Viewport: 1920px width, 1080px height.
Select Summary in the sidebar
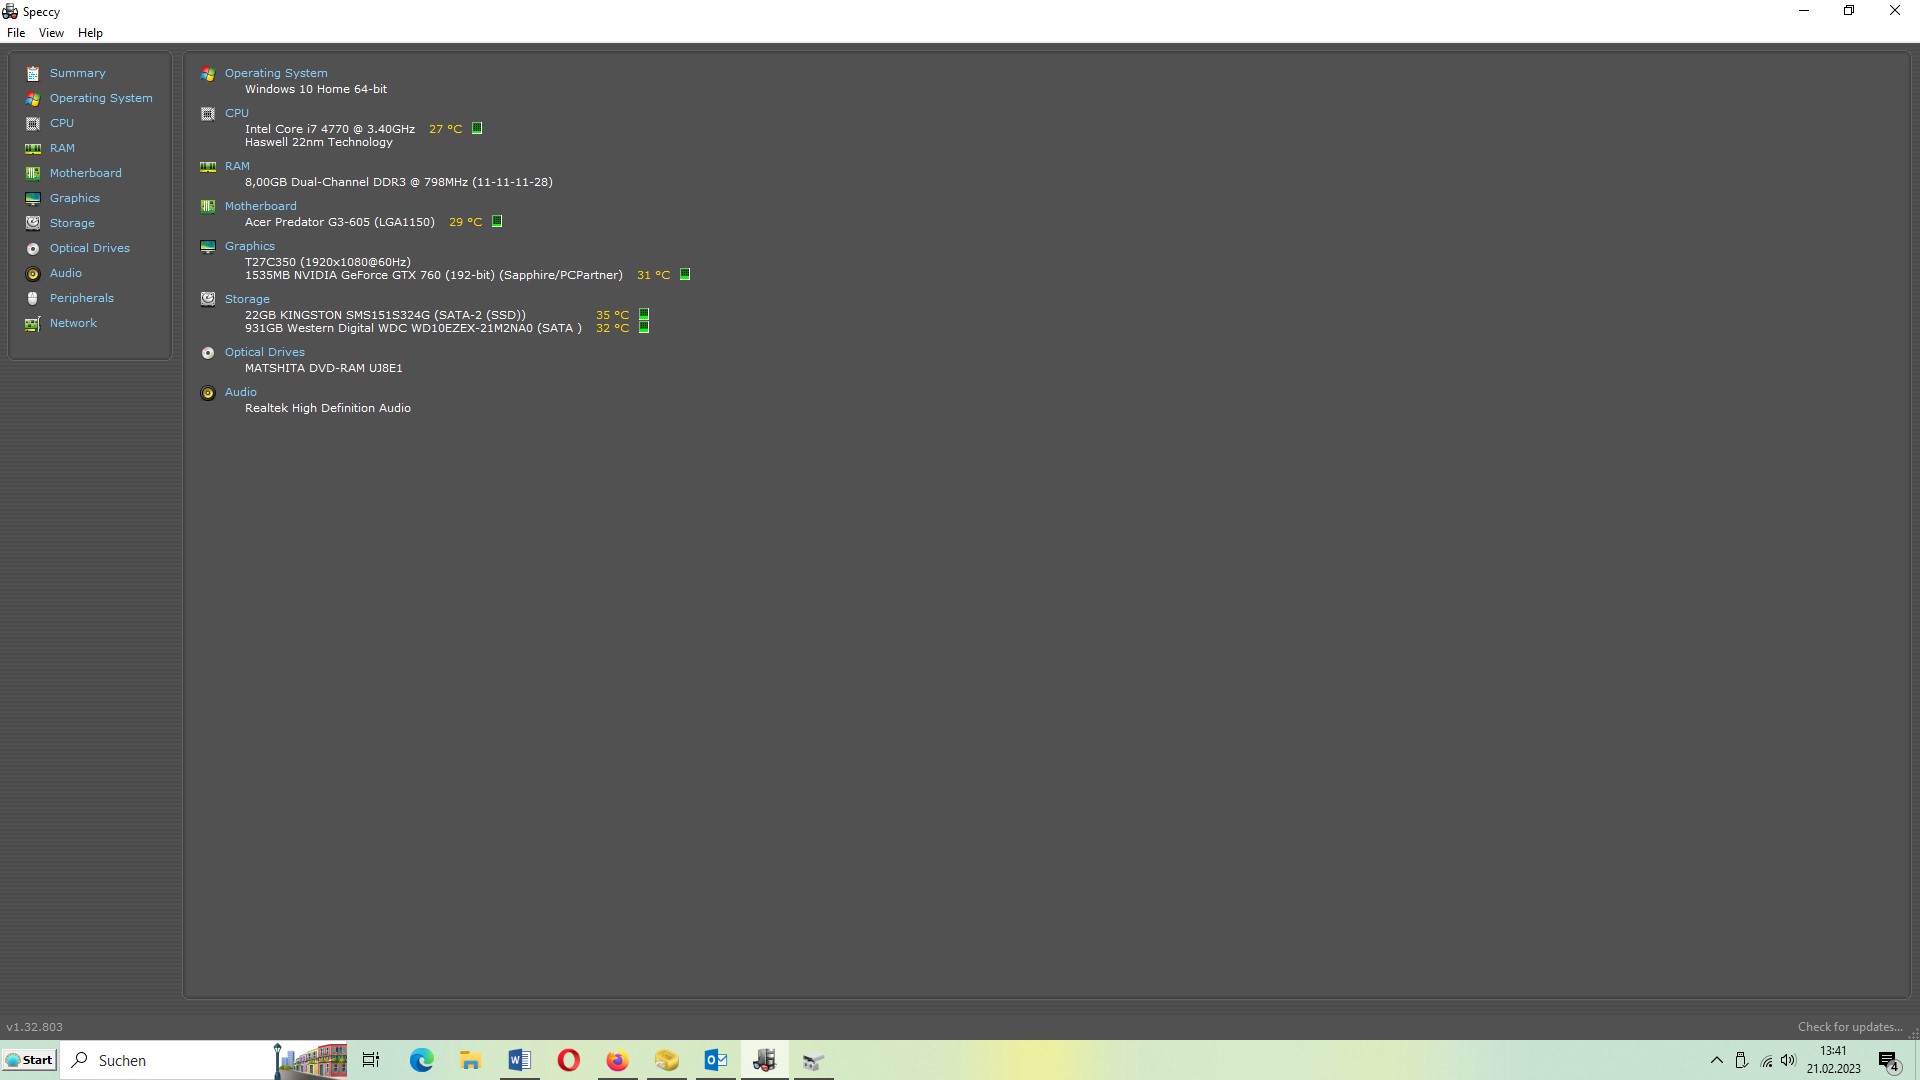click(77, 73)
